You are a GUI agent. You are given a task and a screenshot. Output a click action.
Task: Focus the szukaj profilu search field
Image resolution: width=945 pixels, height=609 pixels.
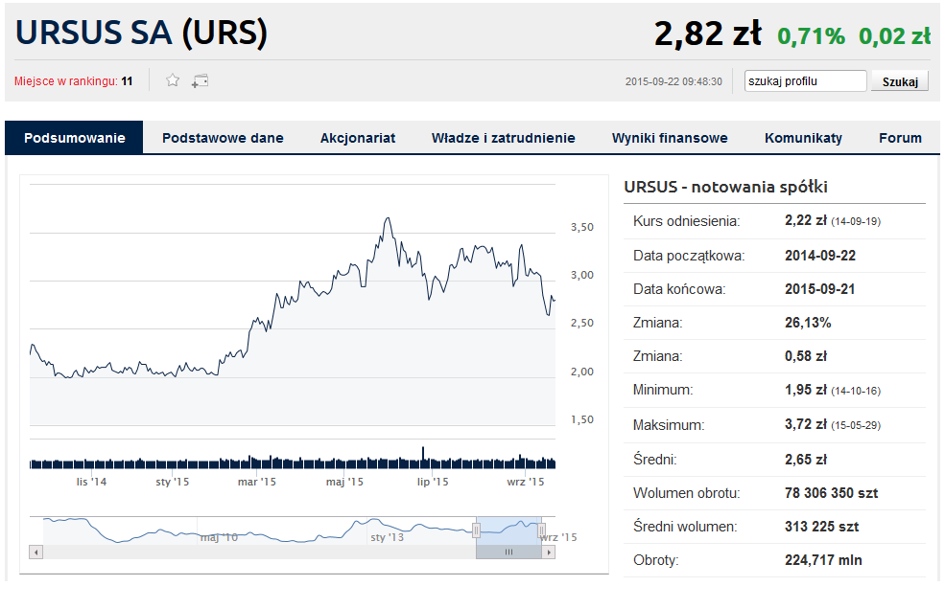tap(805, 81)
